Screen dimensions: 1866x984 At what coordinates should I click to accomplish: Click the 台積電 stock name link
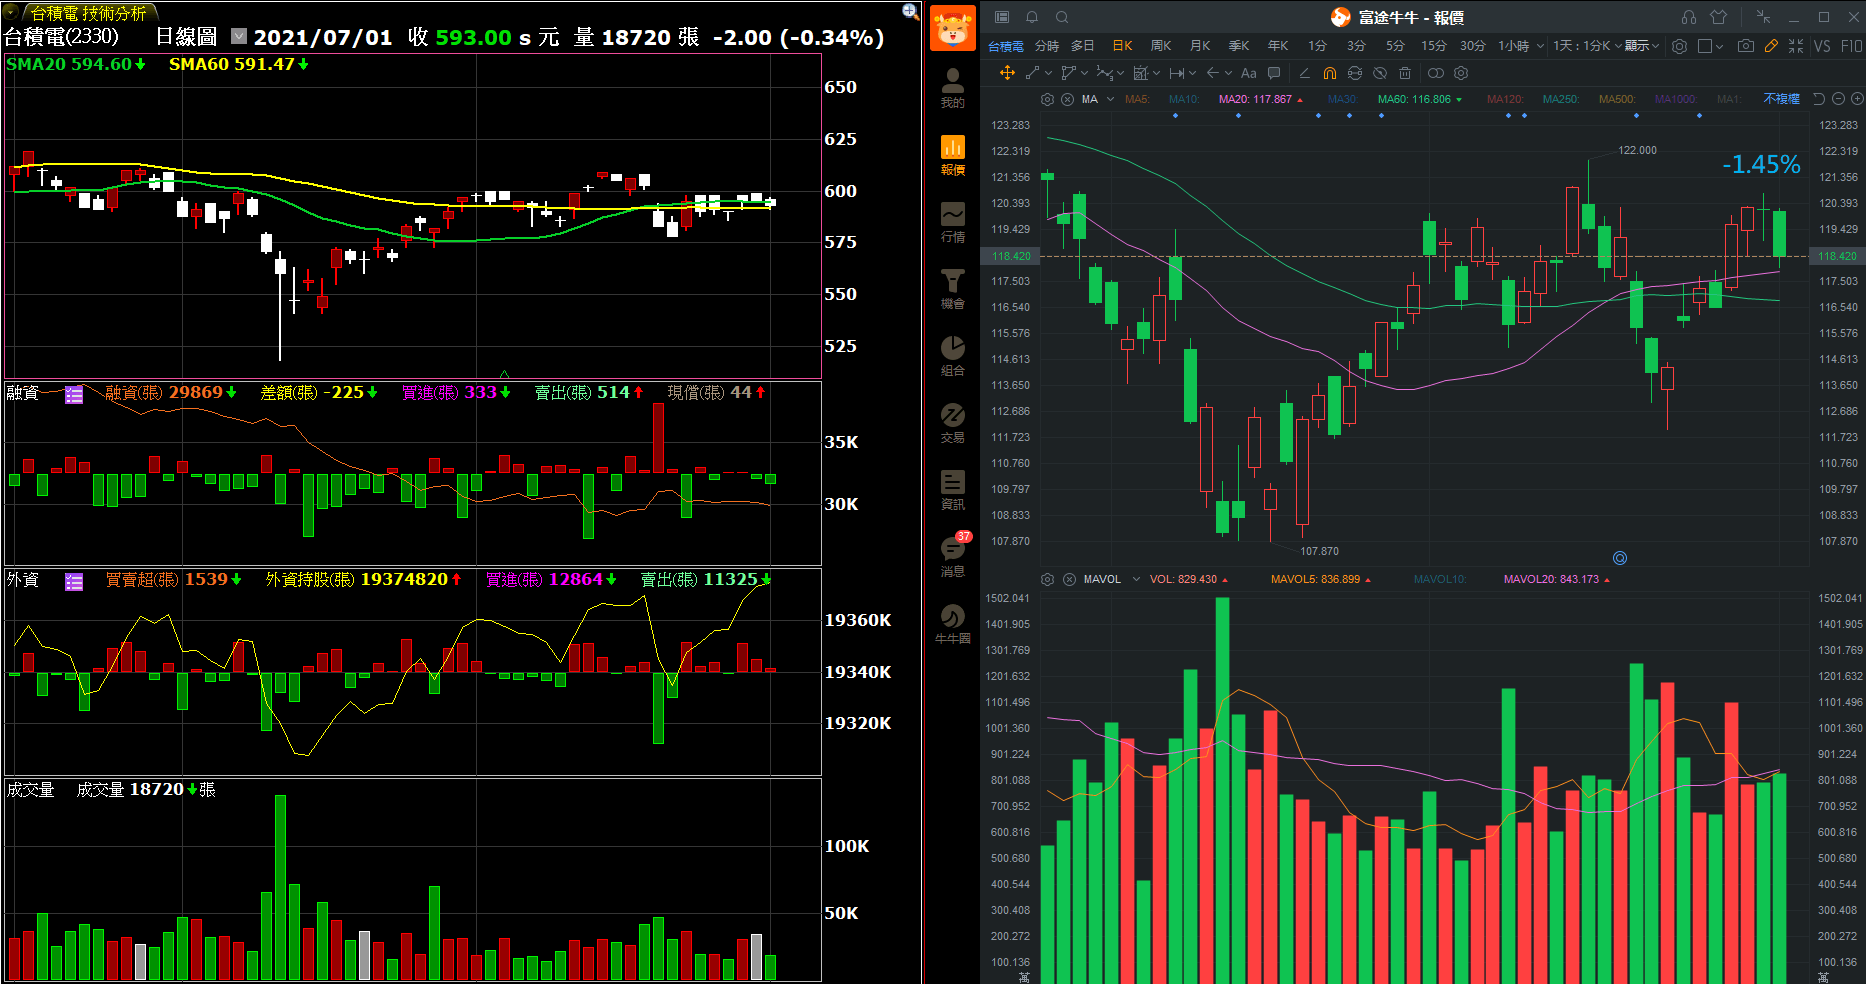pos(1006,46)
